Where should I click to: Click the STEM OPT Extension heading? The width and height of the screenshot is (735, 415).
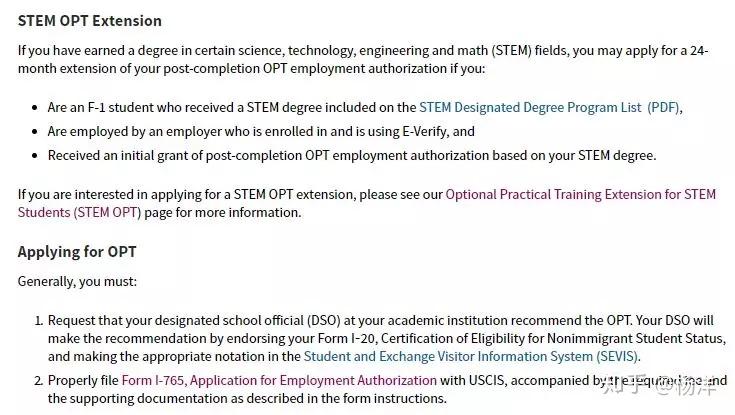pos(90,21)
